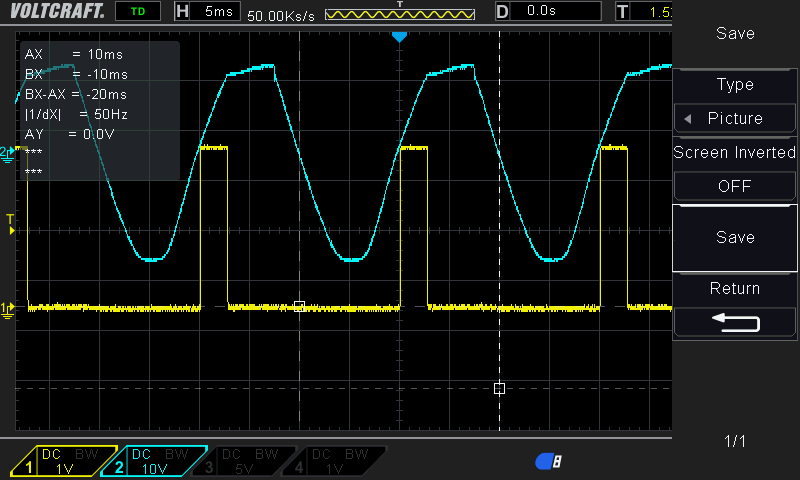This screenshot has width=800, height=480.
Task: Toggle Screen Inverted OFF setting
Action: click(x=735, y=185)
